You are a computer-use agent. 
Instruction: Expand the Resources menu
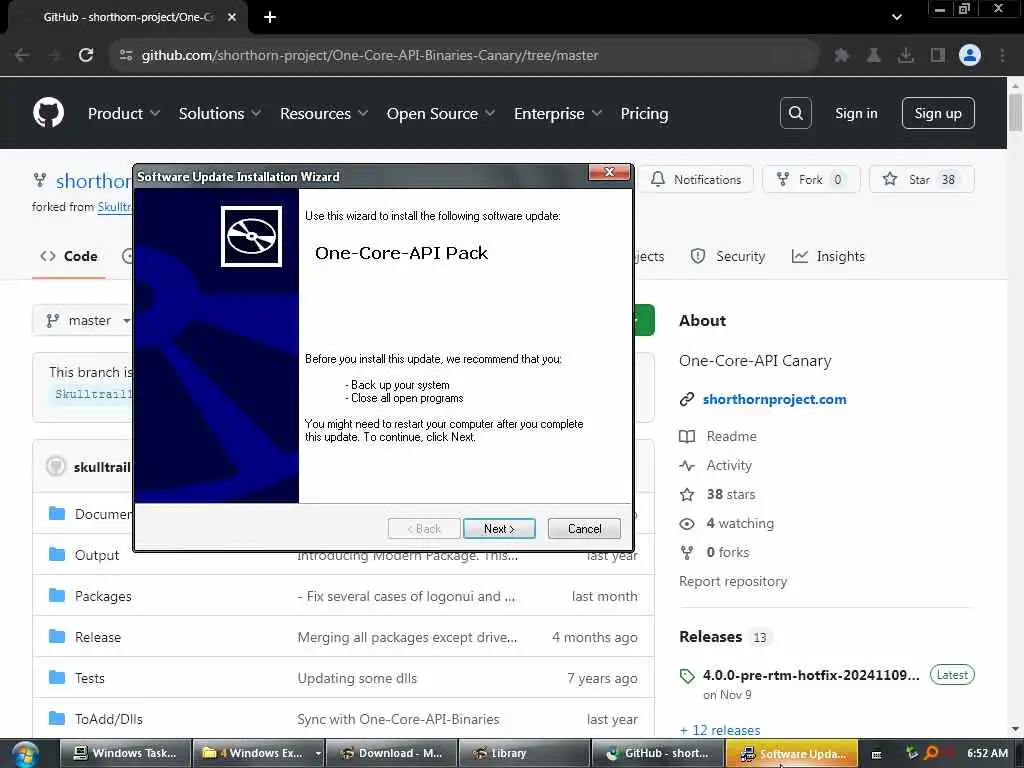coord(323,114)
